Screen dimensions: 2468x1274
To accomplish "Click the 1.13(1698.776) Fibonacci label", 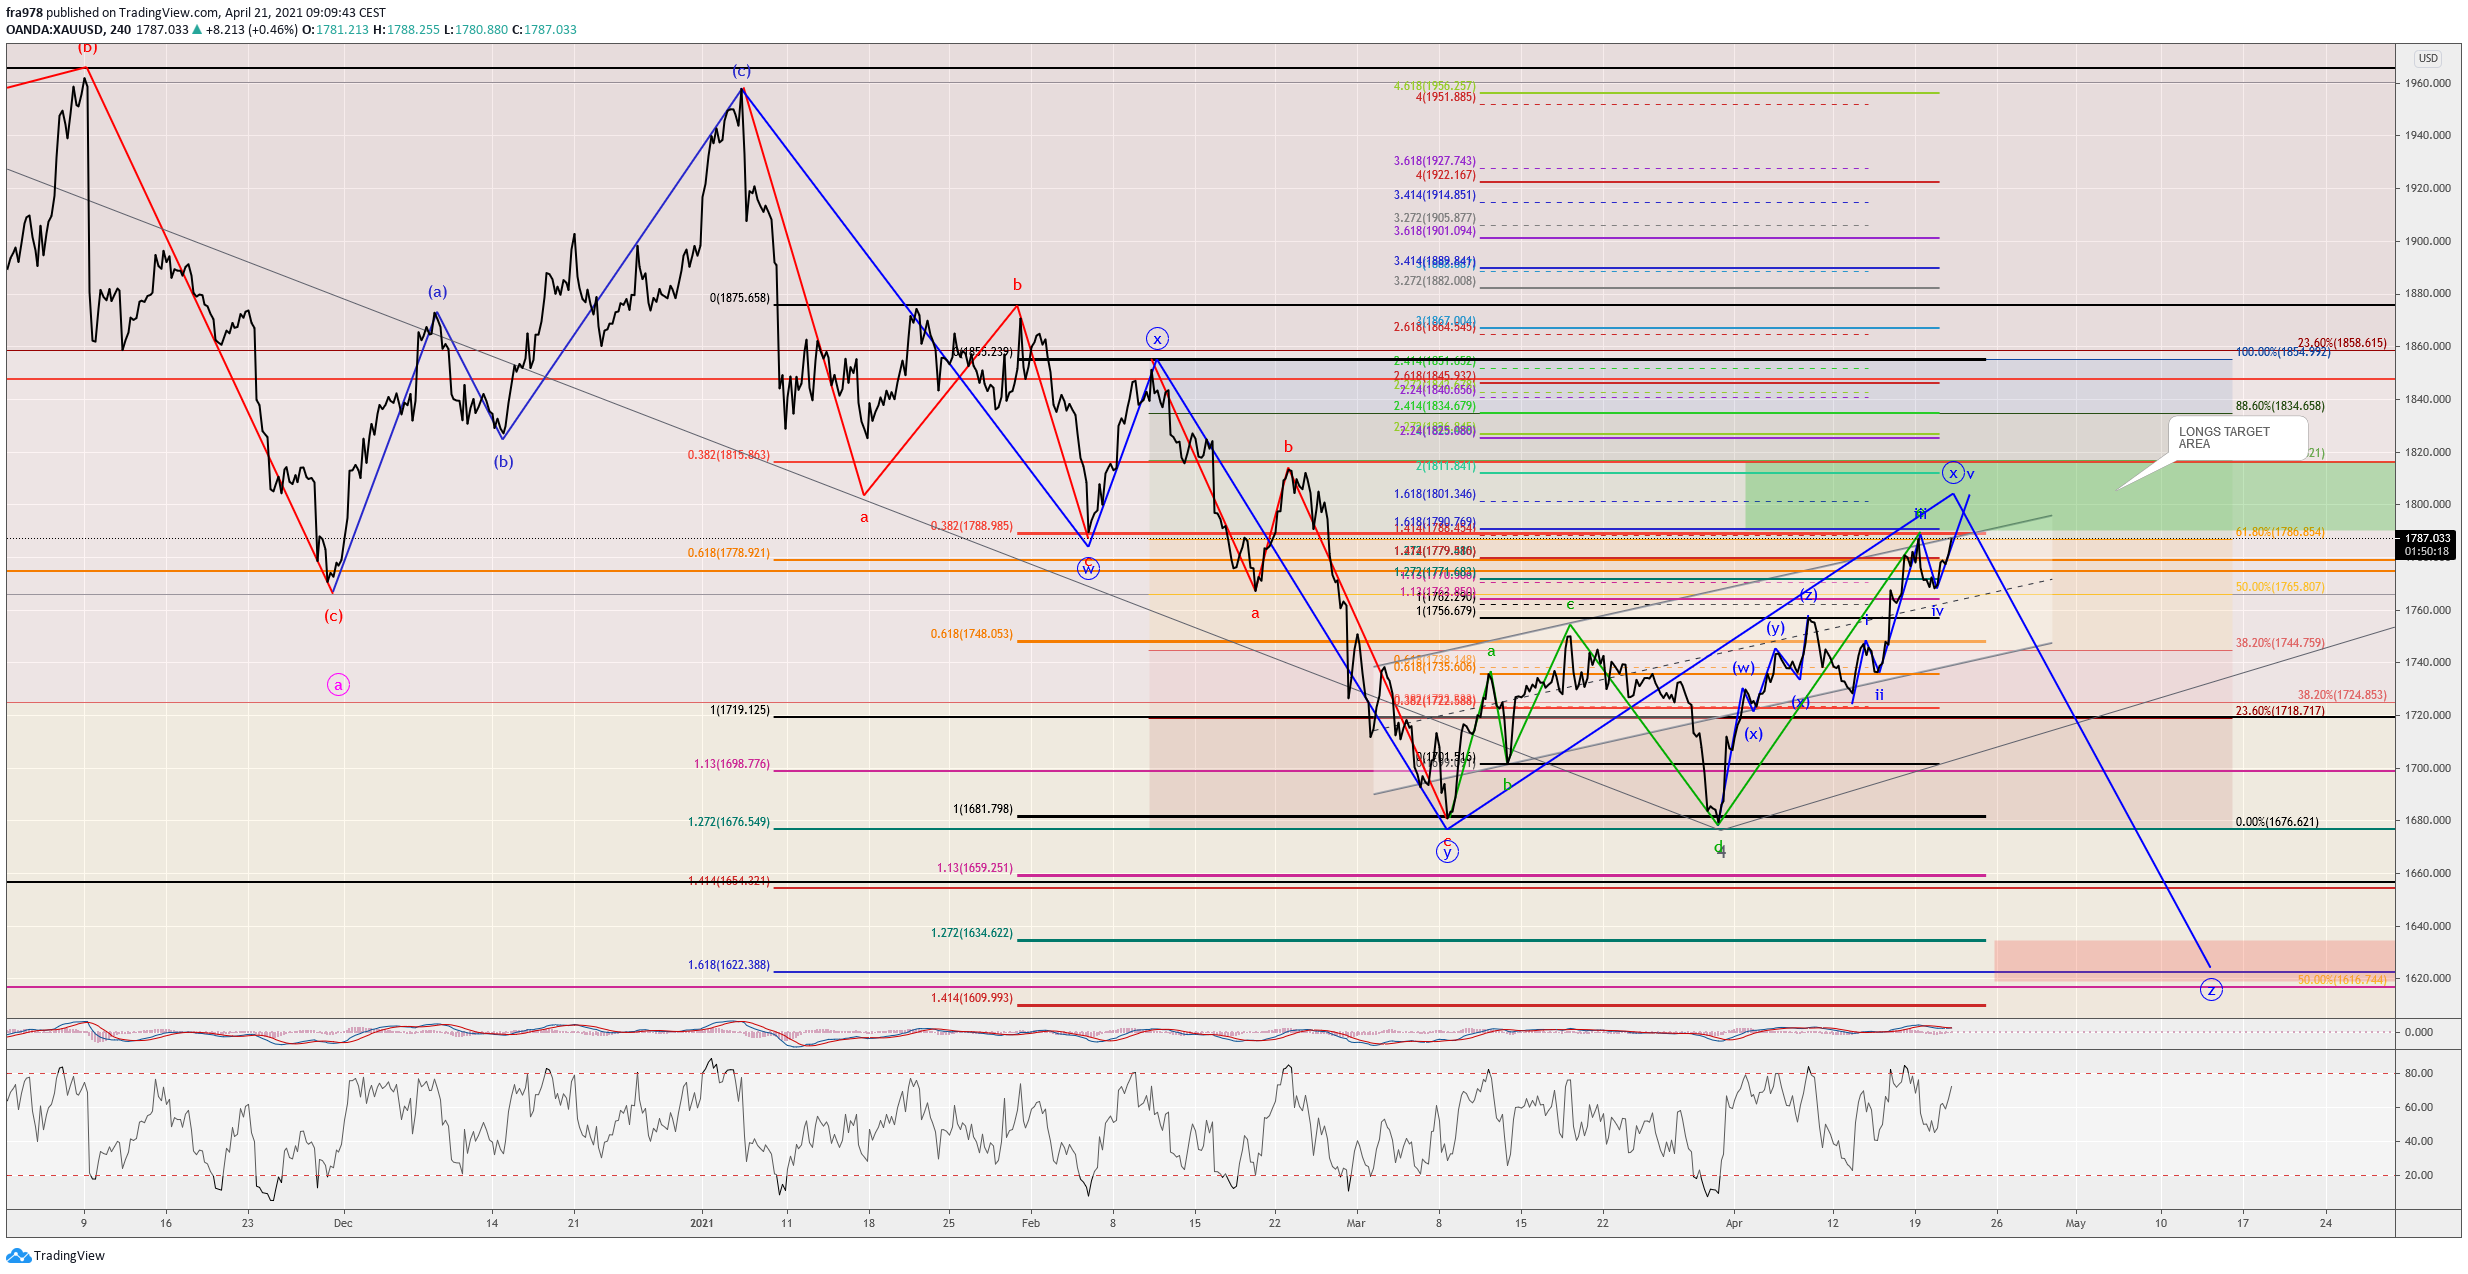I will click(x=732, y=764).
